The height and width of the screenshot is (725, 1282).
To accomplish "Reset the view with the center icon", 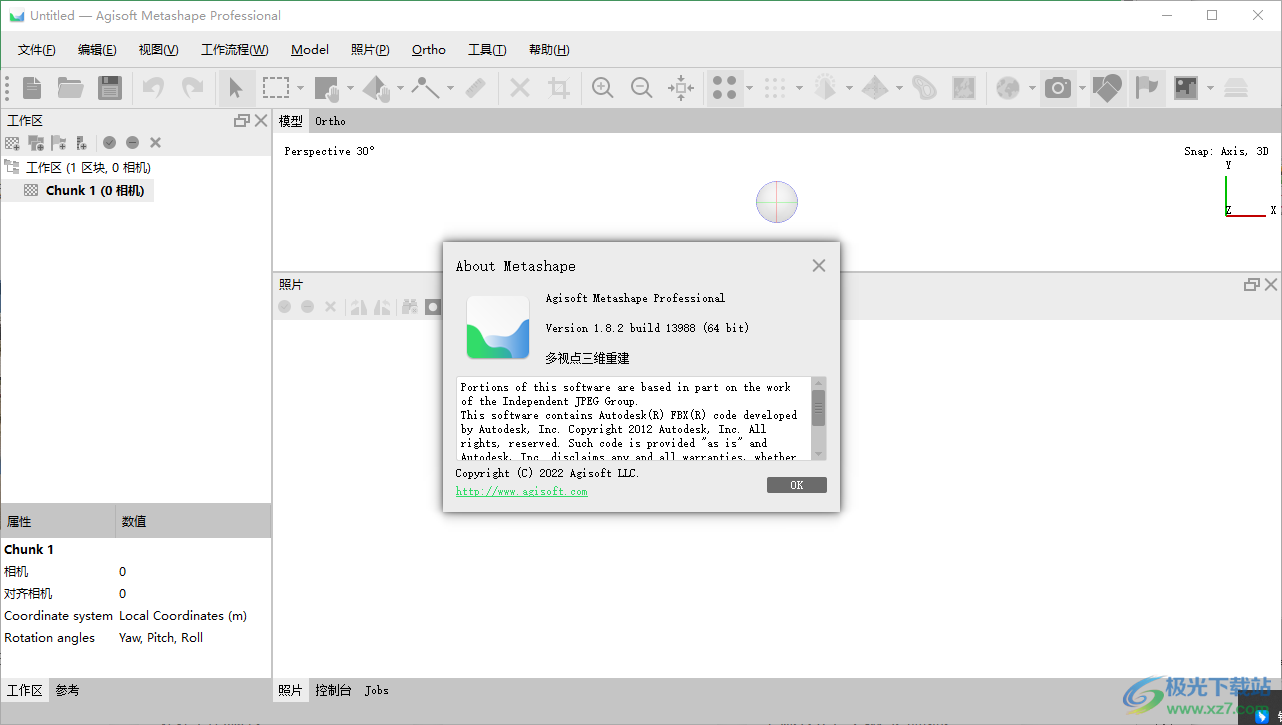I will click(681, 88).
